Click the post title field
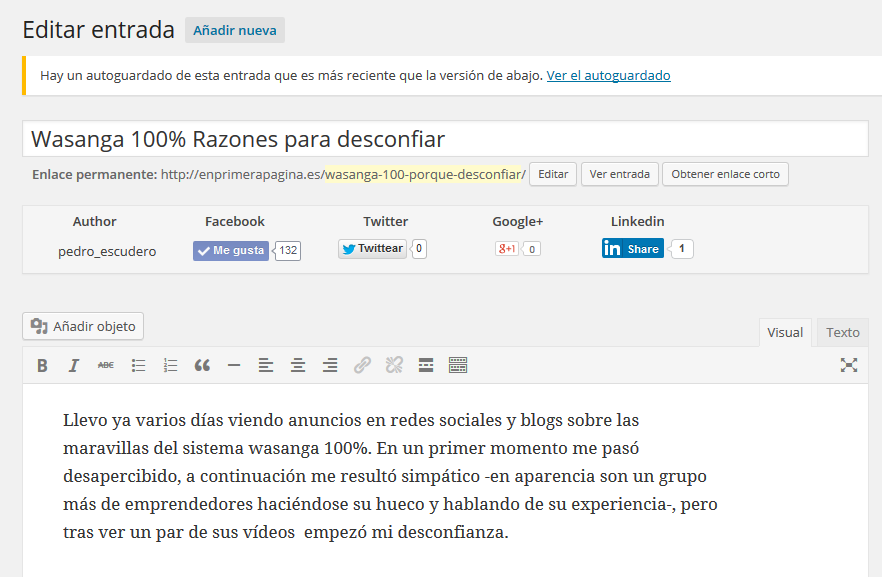This screenshot has height=577, width=882. point(446,139)
